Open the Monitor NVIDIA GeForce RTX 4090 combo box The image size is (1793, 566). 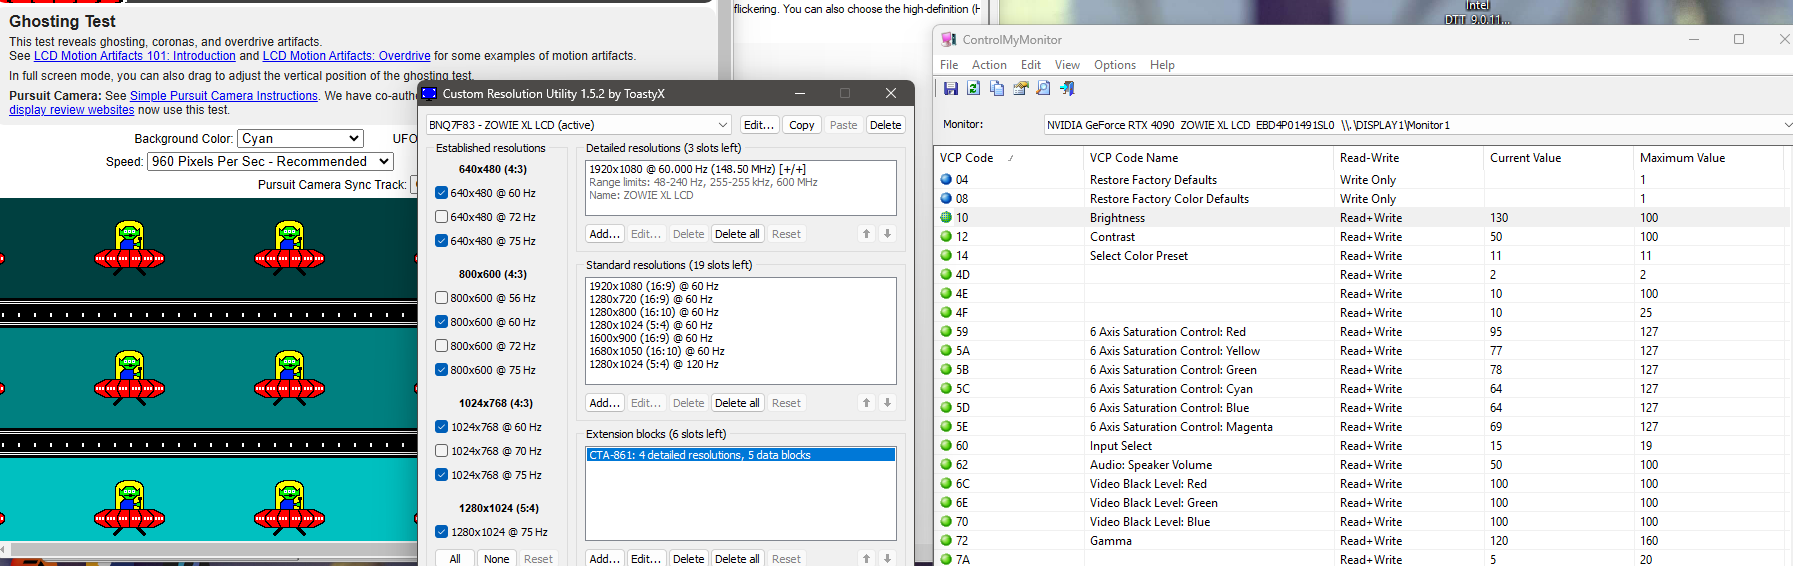(1418, 125)
